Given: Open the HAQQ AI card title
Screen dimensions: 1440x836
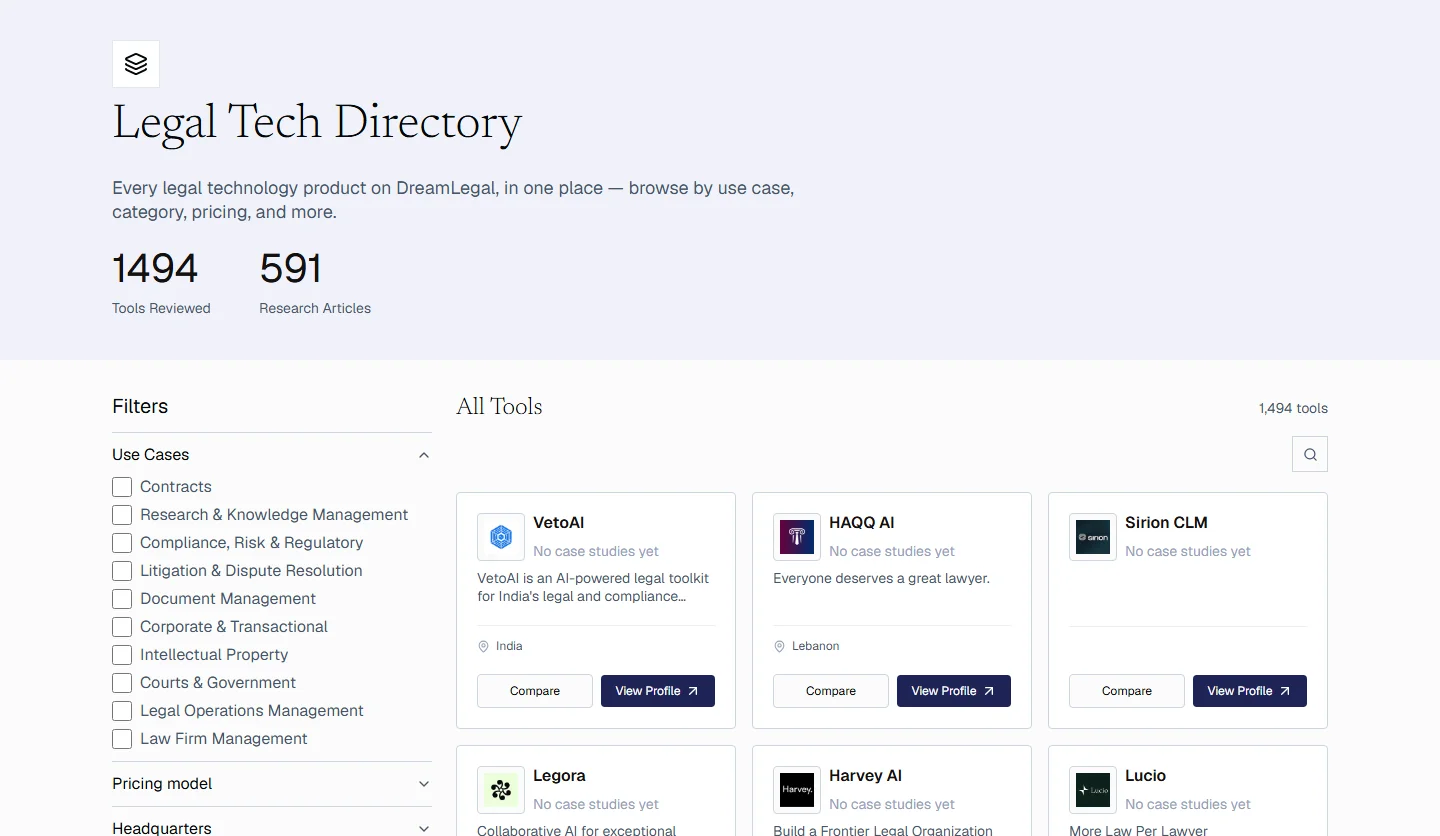Looking at the screenshot, I should pos(862,523).
